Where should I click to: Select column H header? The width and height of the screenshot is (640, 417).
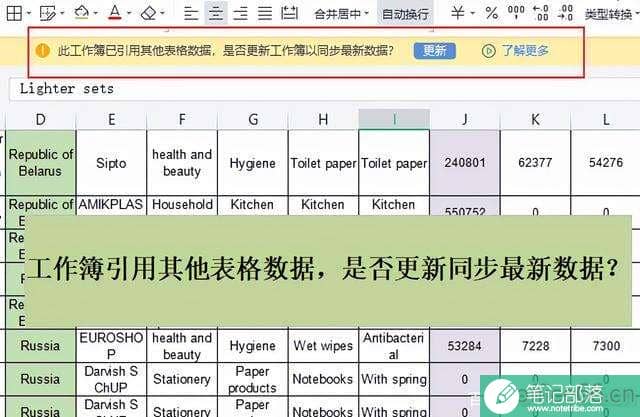pyautogui.click(x=323, y=120)
